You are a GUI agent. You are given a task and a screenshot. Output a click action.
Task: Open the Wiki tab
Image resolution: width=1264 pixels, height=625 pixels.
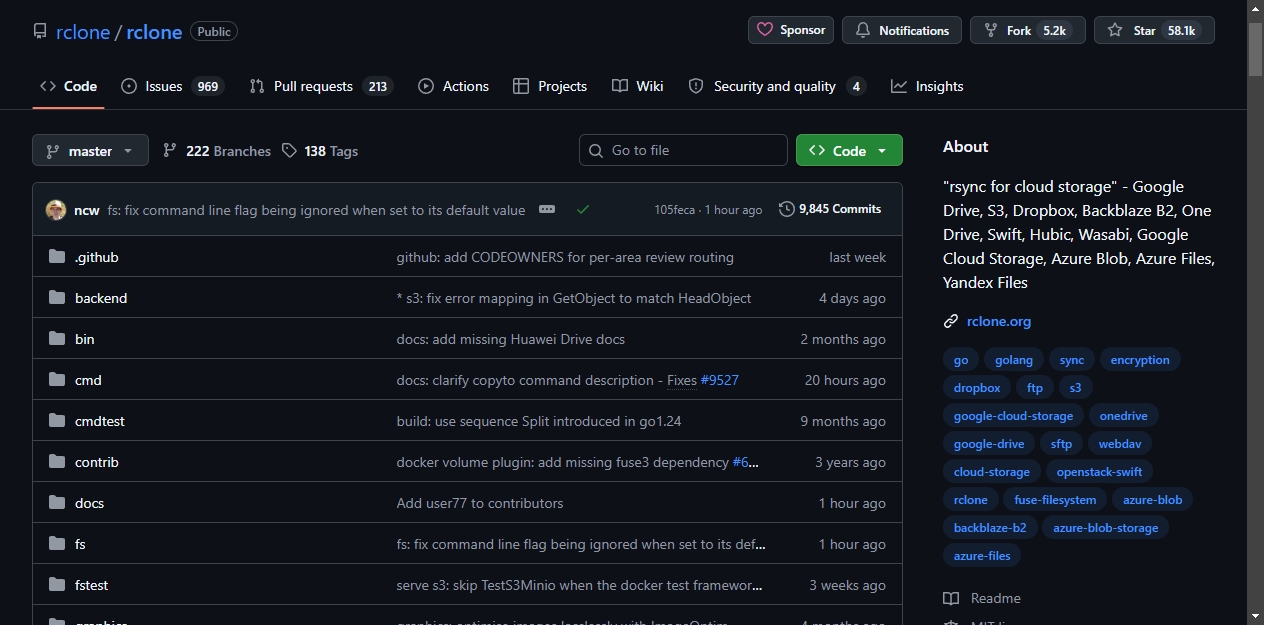pos(638,86)
